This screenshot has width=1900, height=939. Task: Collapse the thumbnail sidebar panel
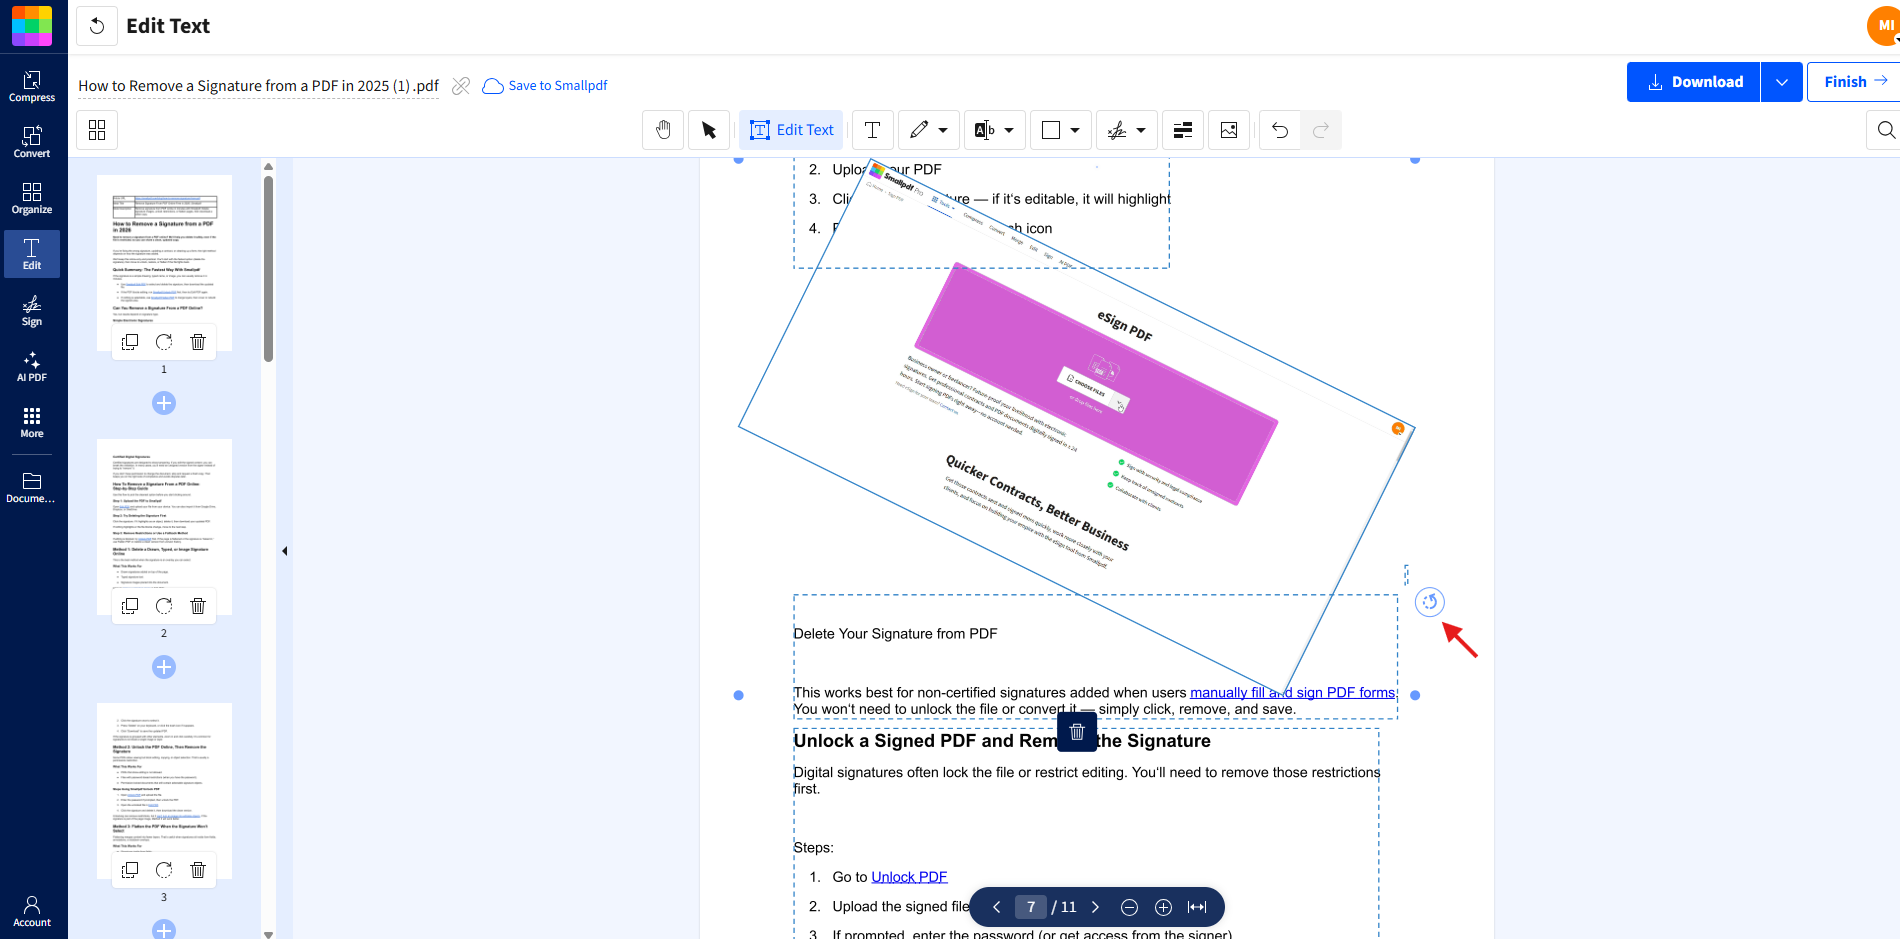285,551
